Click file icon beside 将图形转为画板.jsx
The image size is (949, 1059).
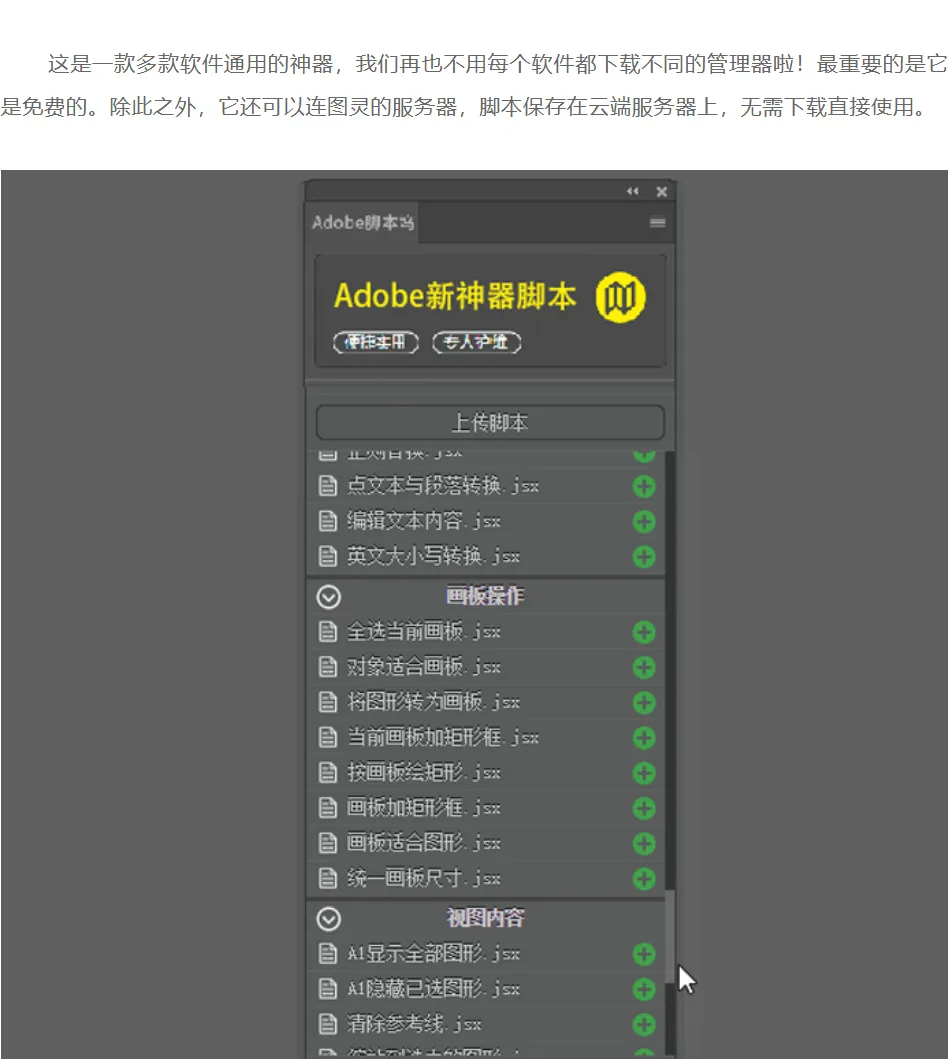[328, 702]
